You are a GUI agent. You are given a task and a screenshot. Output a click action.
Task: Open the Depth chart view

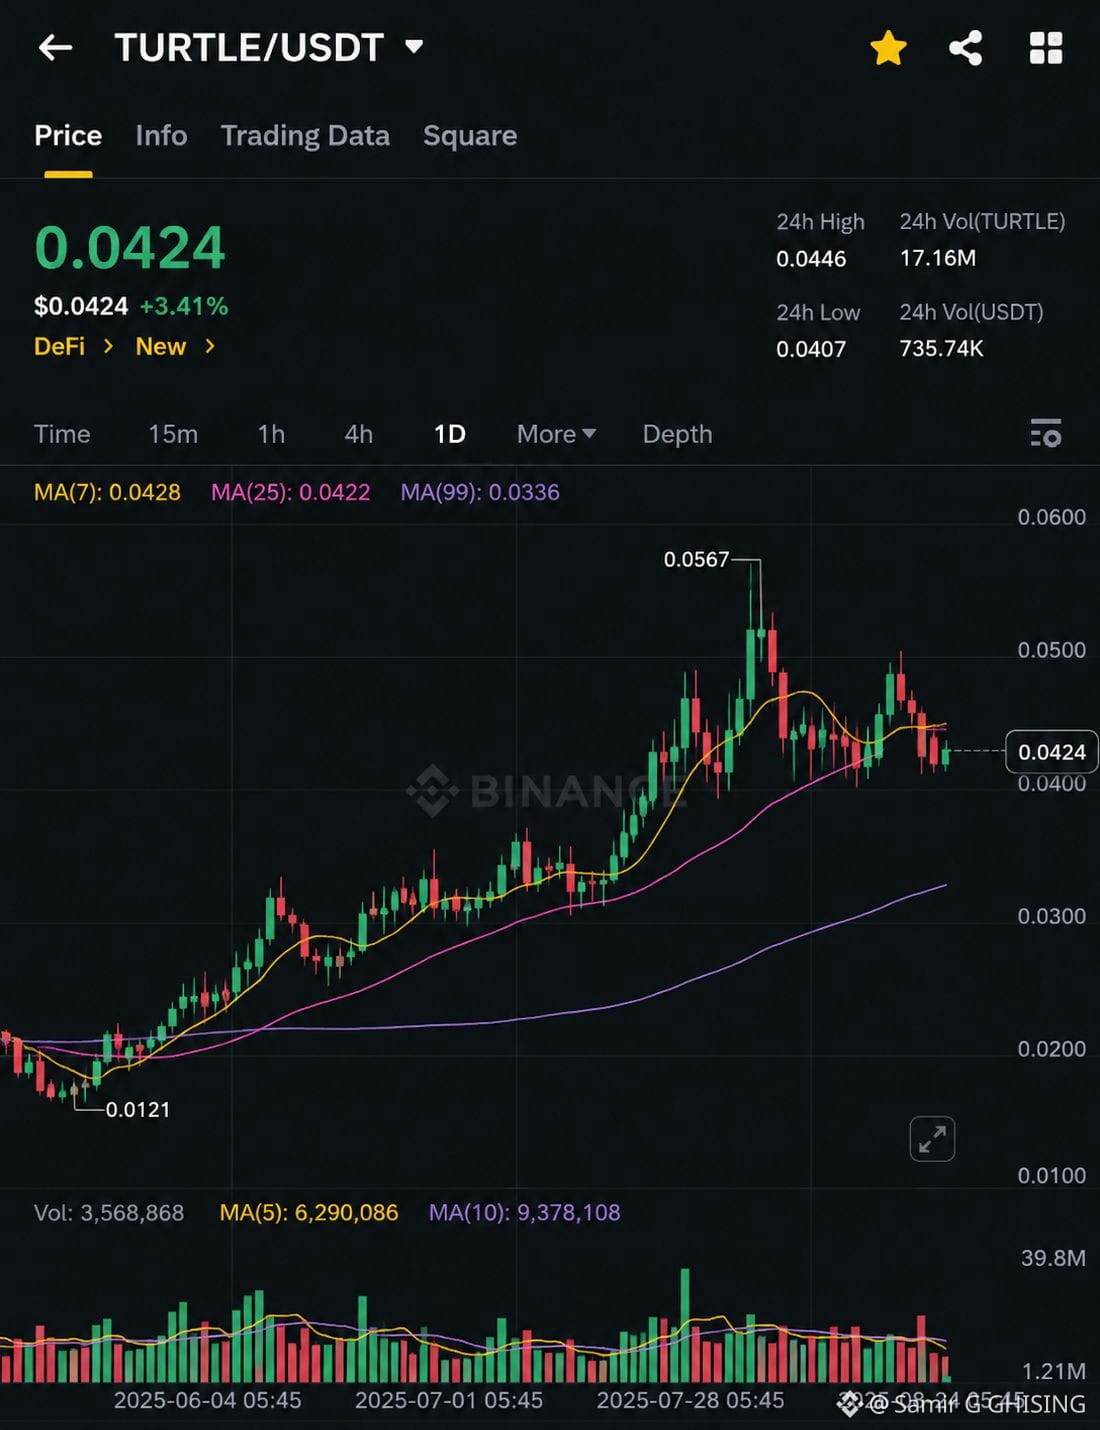pyautogui.click(x=677, y=434)
